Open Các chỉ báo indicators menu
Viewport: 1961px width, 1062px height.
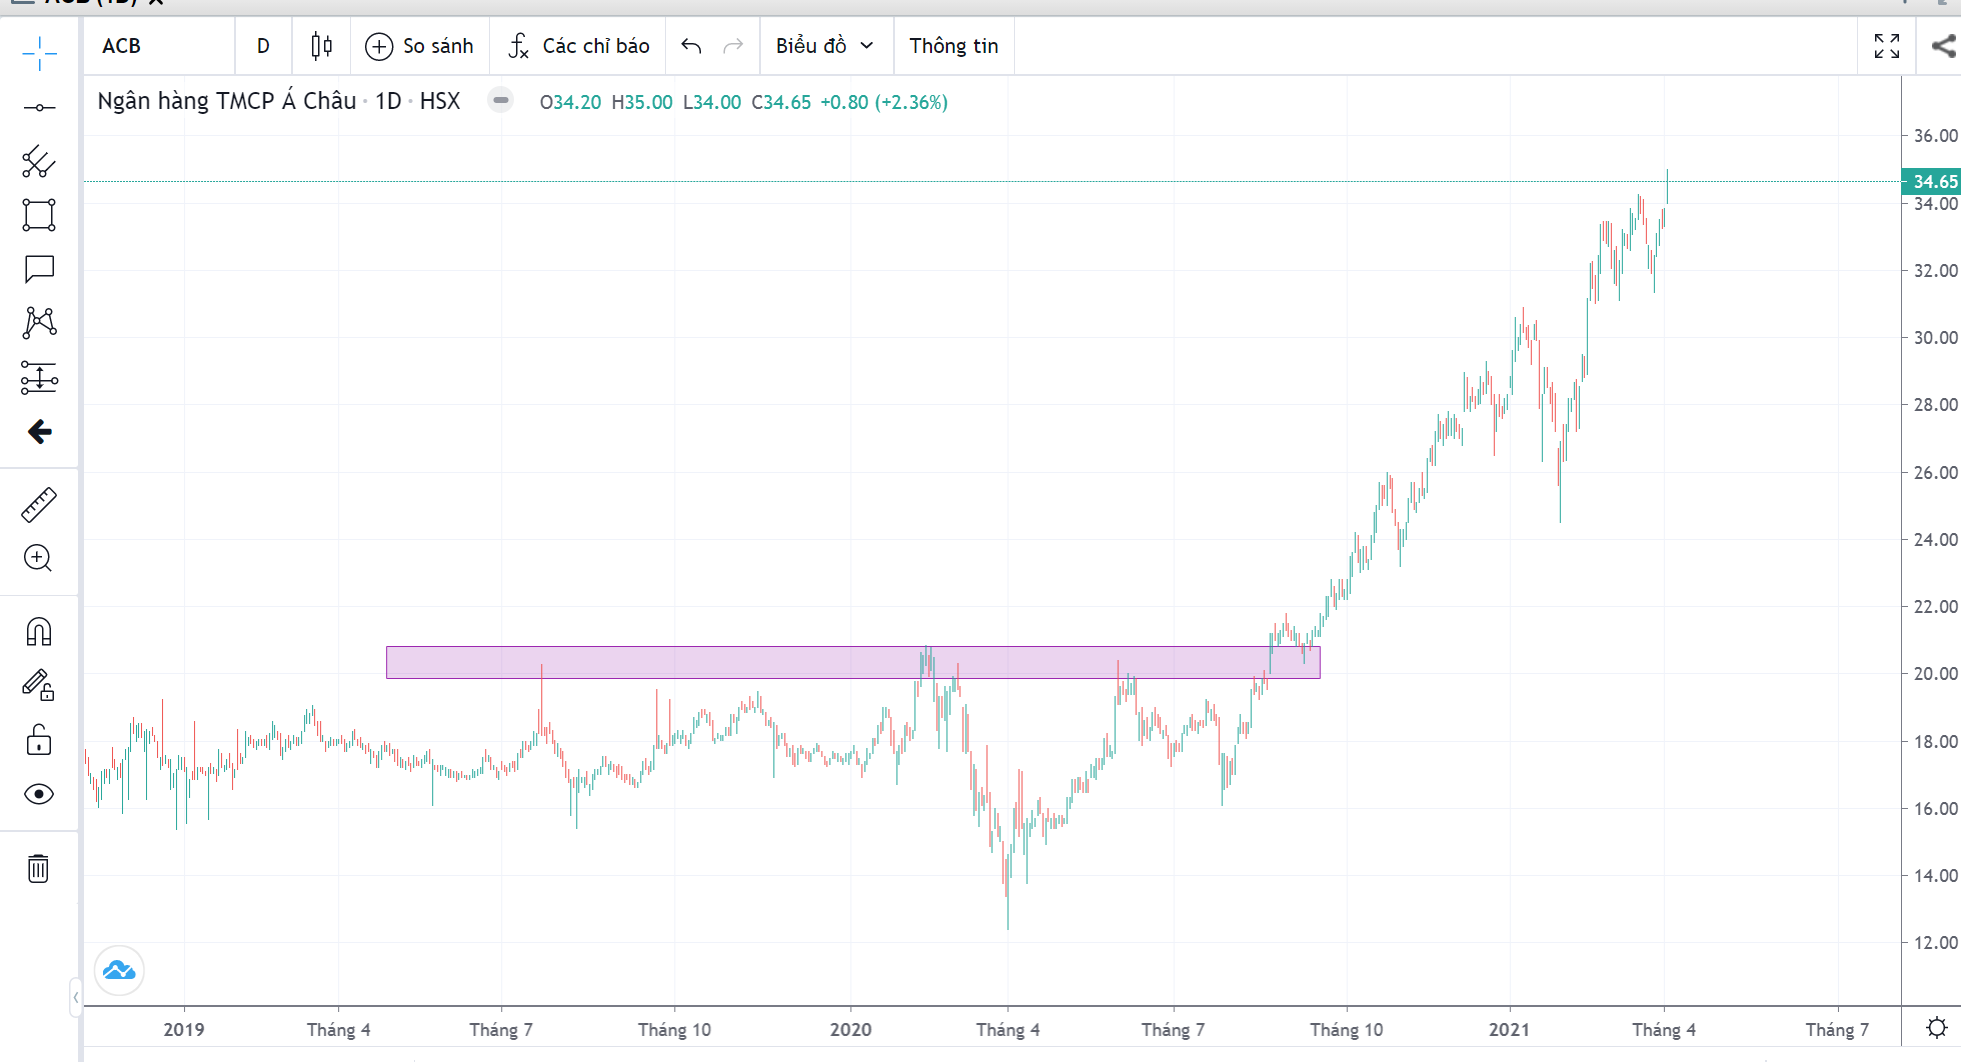click(x=579, y=46)
